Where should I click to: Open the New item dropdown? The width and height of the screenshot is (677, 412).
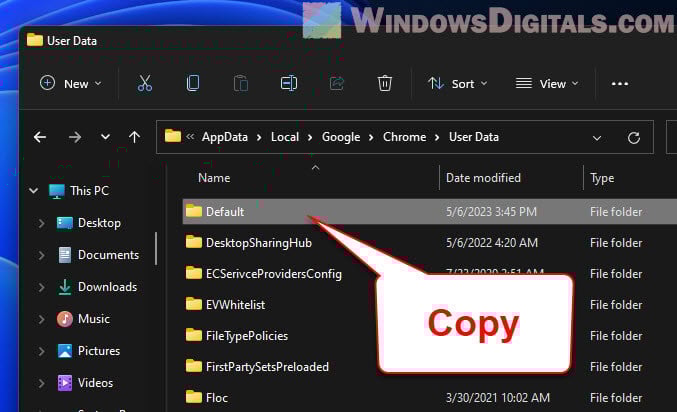[71, 83]
